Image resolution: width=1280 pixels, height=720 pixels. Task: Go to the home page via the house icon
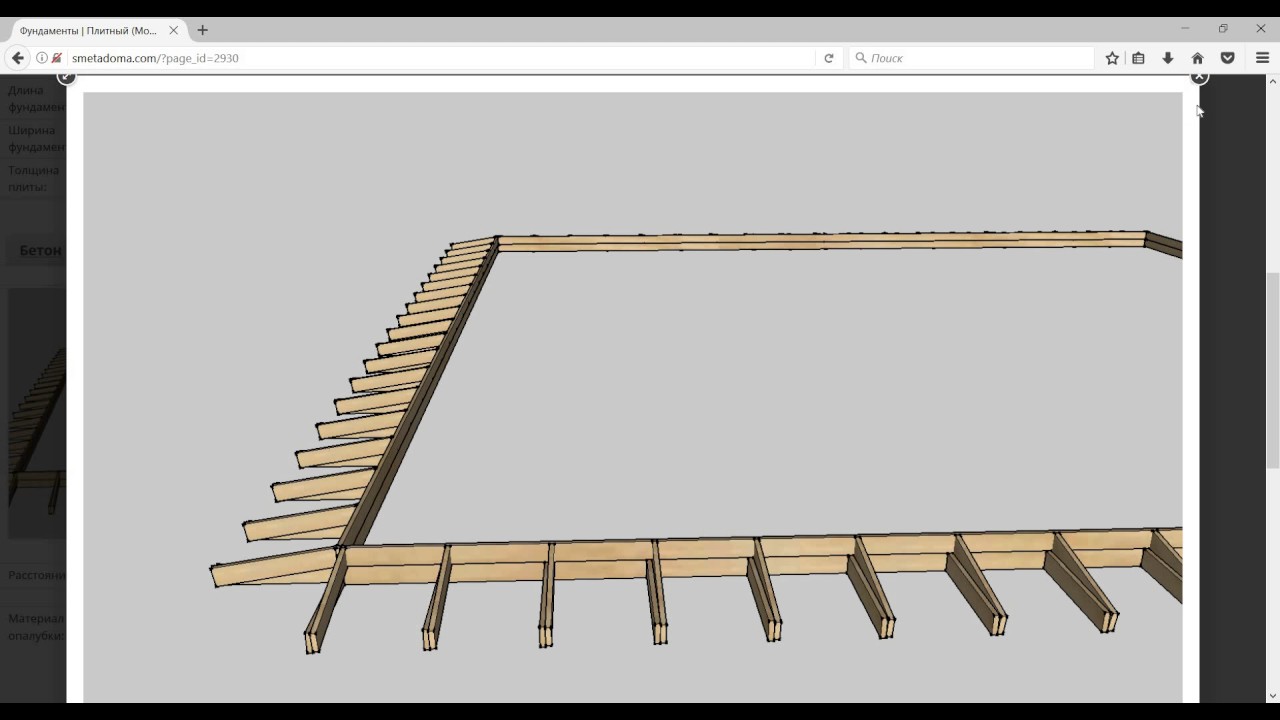point(1197,58)
